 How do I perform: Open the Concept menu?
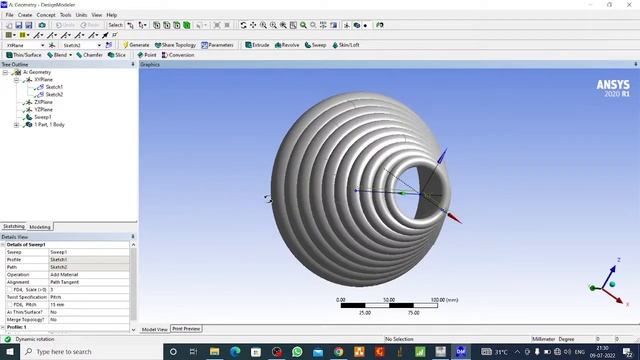coord(46,15)
